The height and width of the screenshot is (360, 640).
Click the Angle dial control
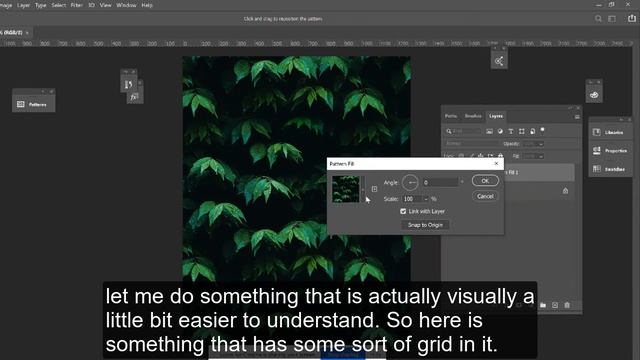click(410, 182)
